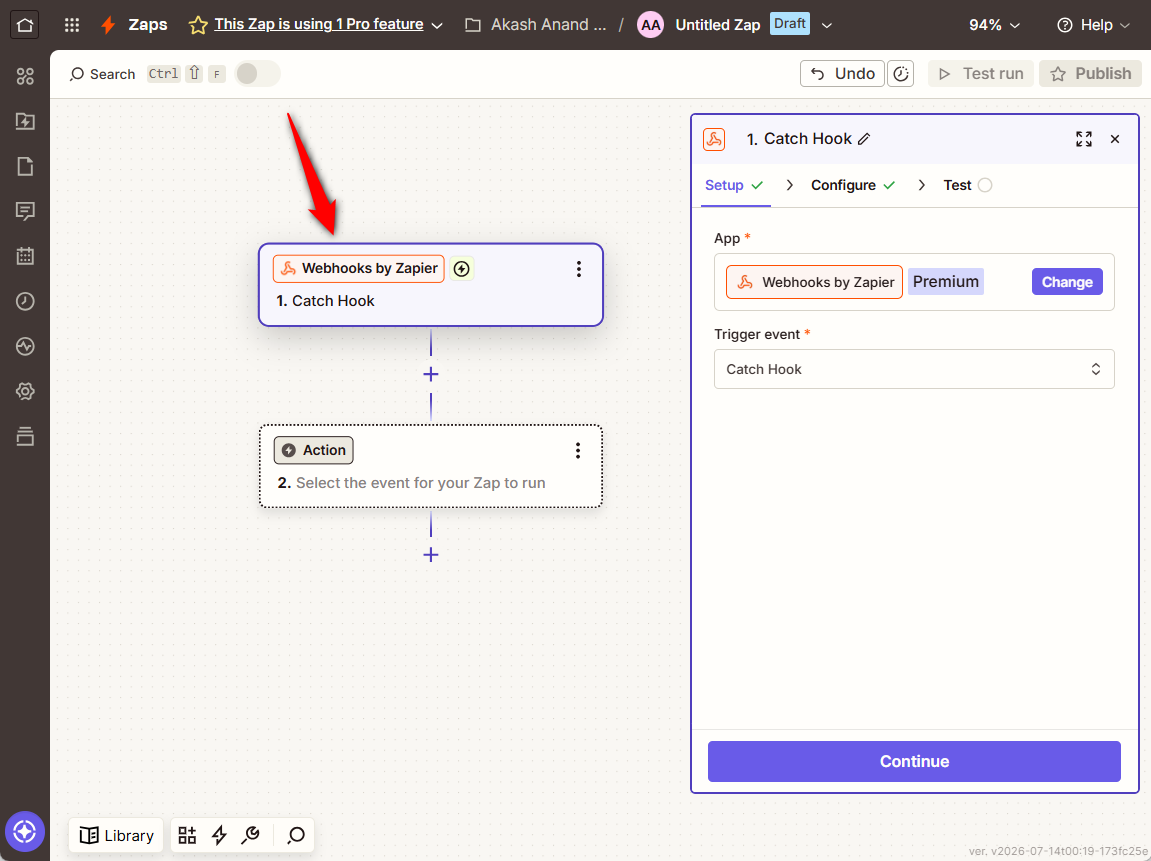Click the Publish button
The image size is (1151, 861).
1090,73
